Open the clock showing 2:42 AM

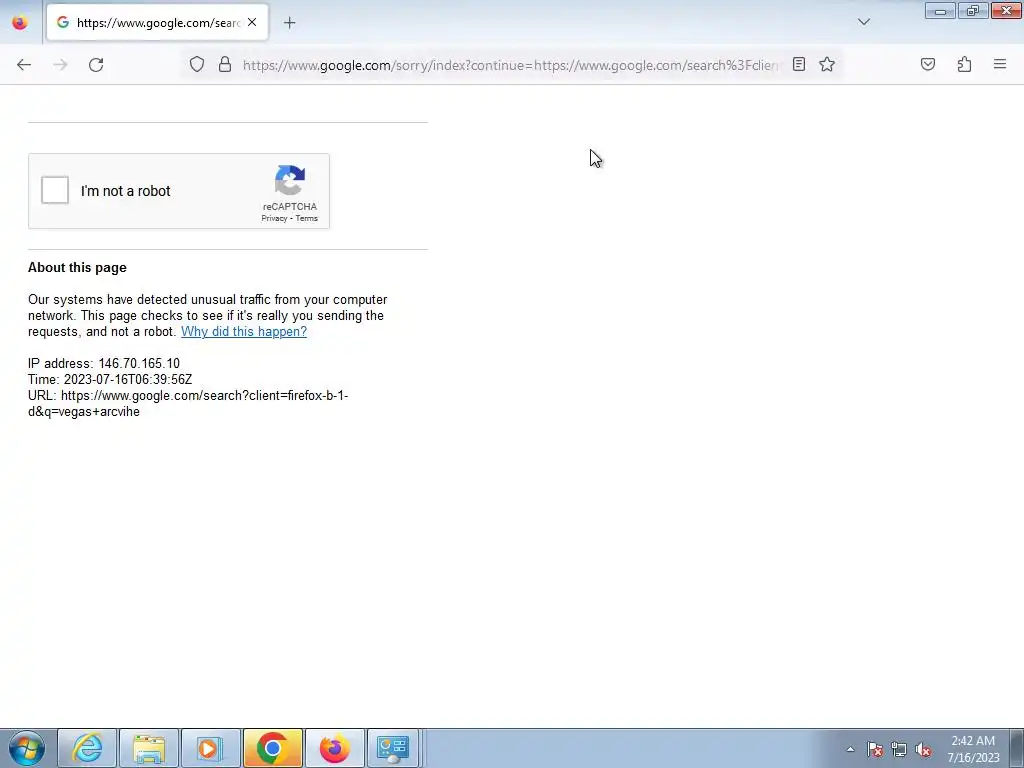(x=973, y=749)
